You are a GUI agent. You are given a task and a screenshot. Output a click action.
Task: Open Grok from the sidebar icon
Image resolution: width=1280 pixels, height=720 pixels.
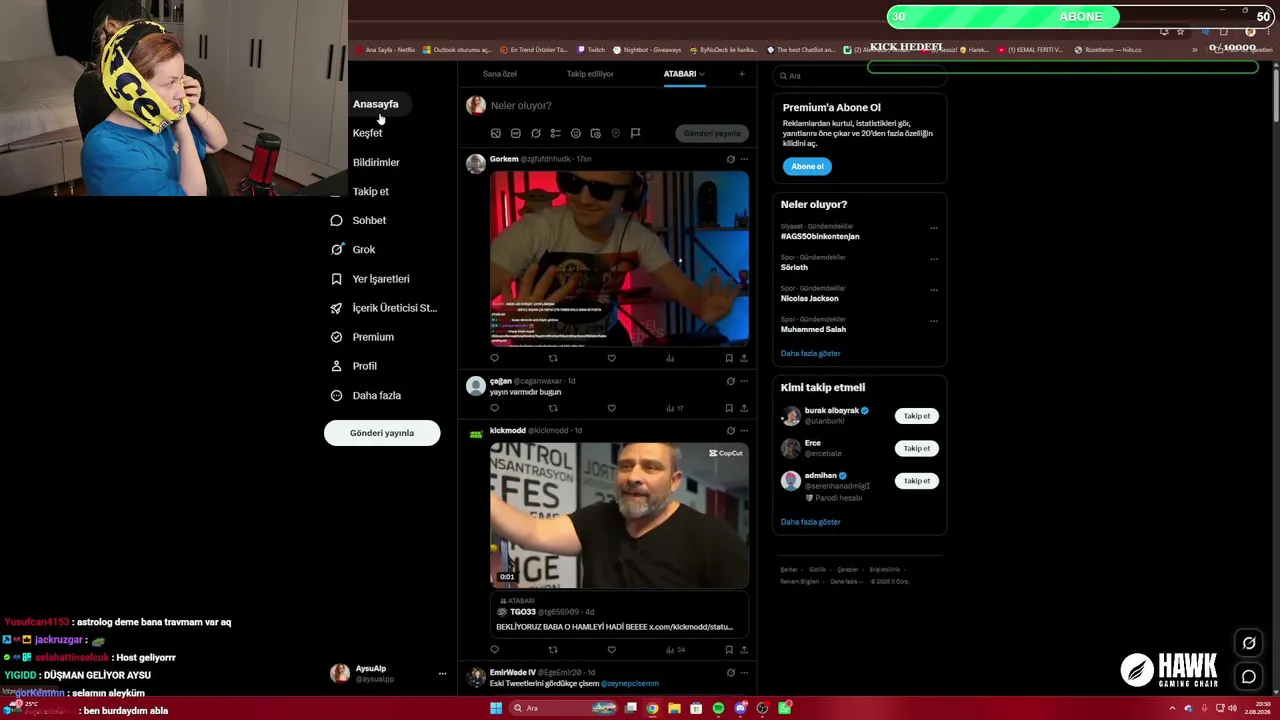[336, 250]
